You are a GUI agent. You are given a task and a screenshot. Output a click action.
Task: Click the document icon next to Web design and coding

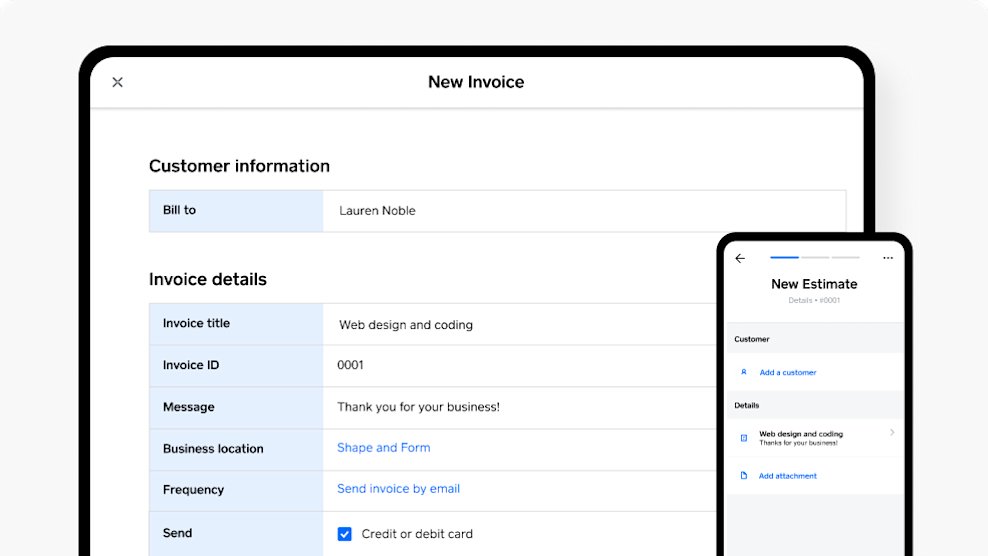744,437
